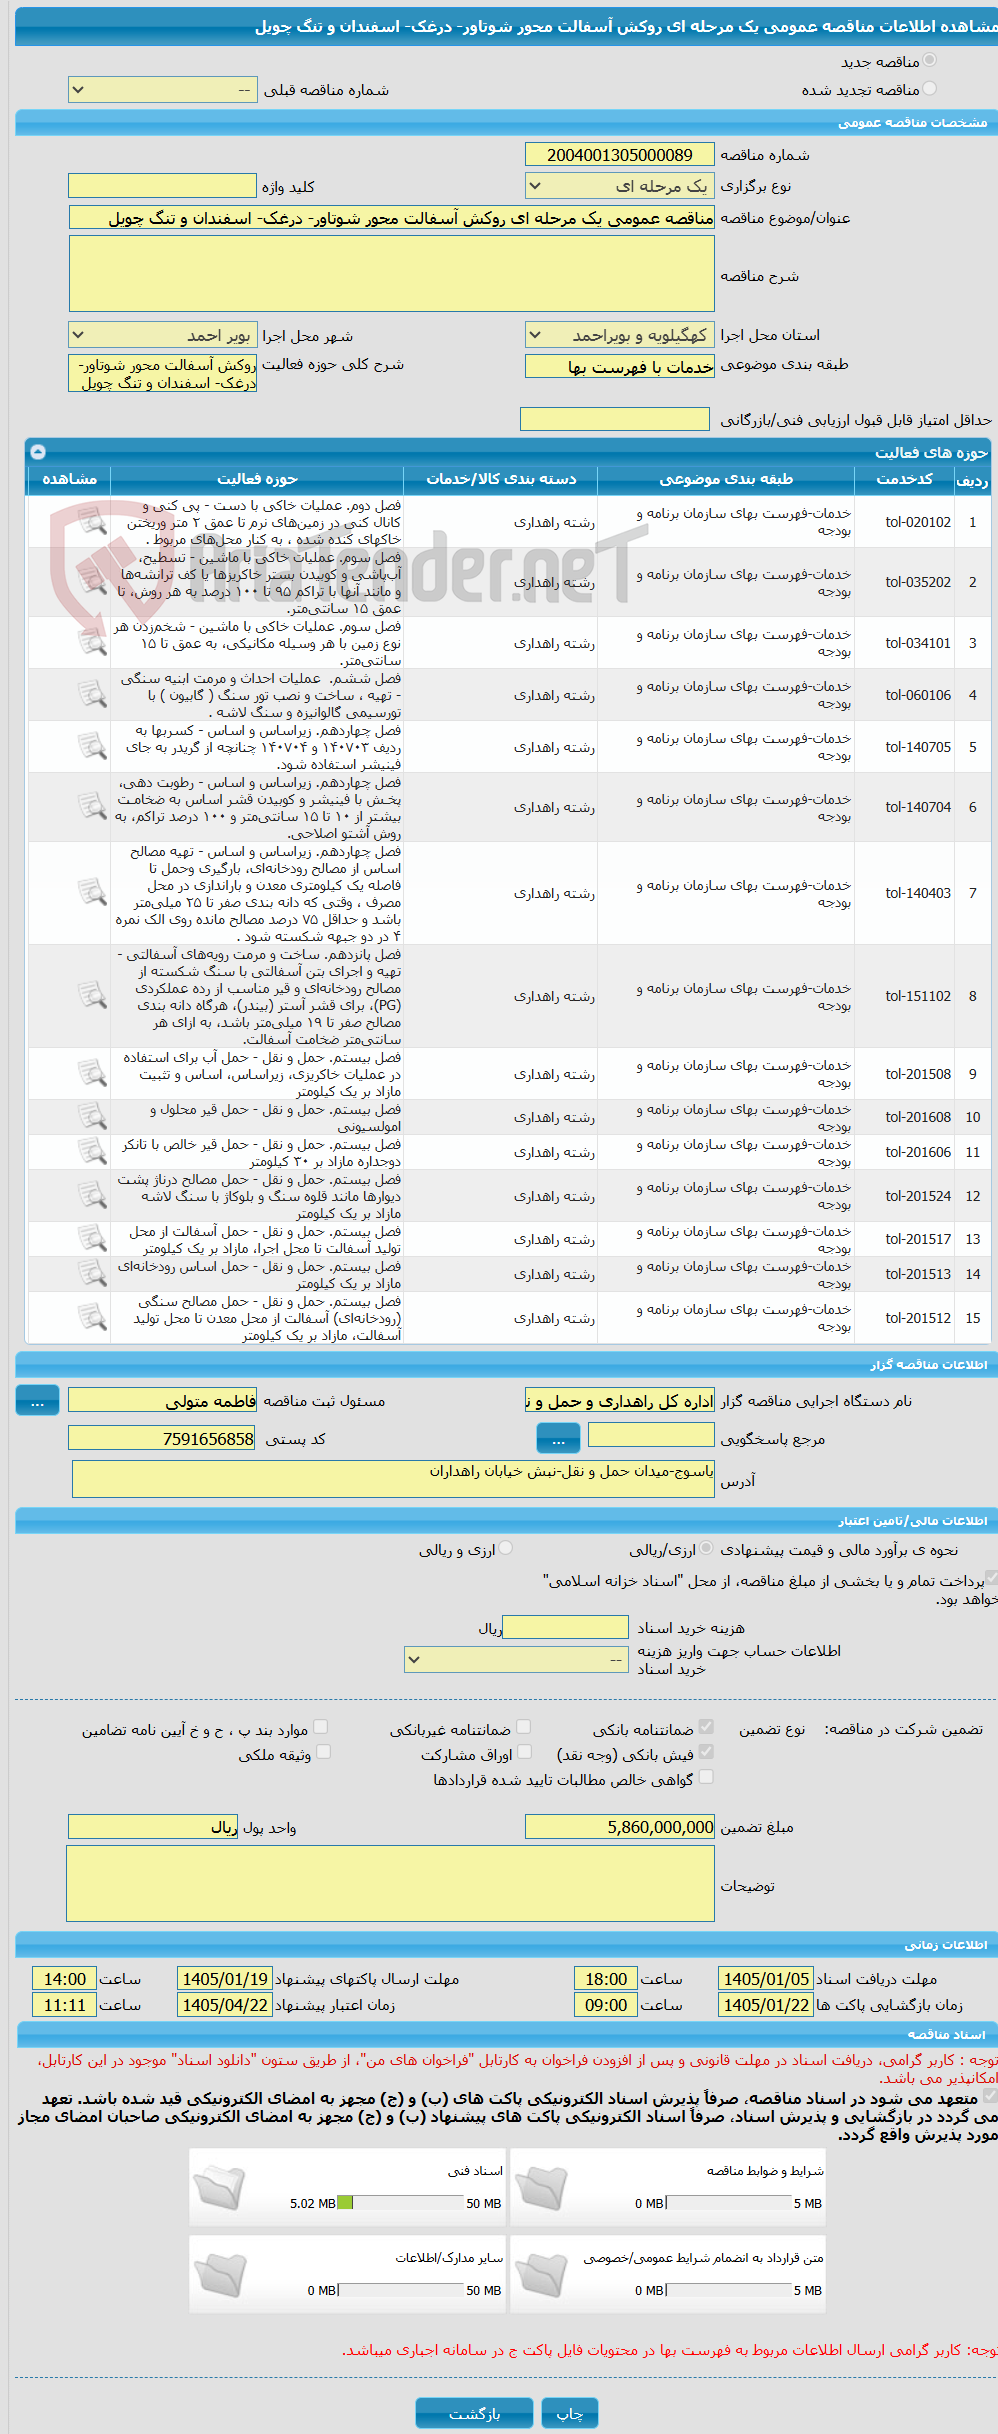
Task: Open the شرایط و ضوابط مناقصه folder
Action: click(541, 2187)
